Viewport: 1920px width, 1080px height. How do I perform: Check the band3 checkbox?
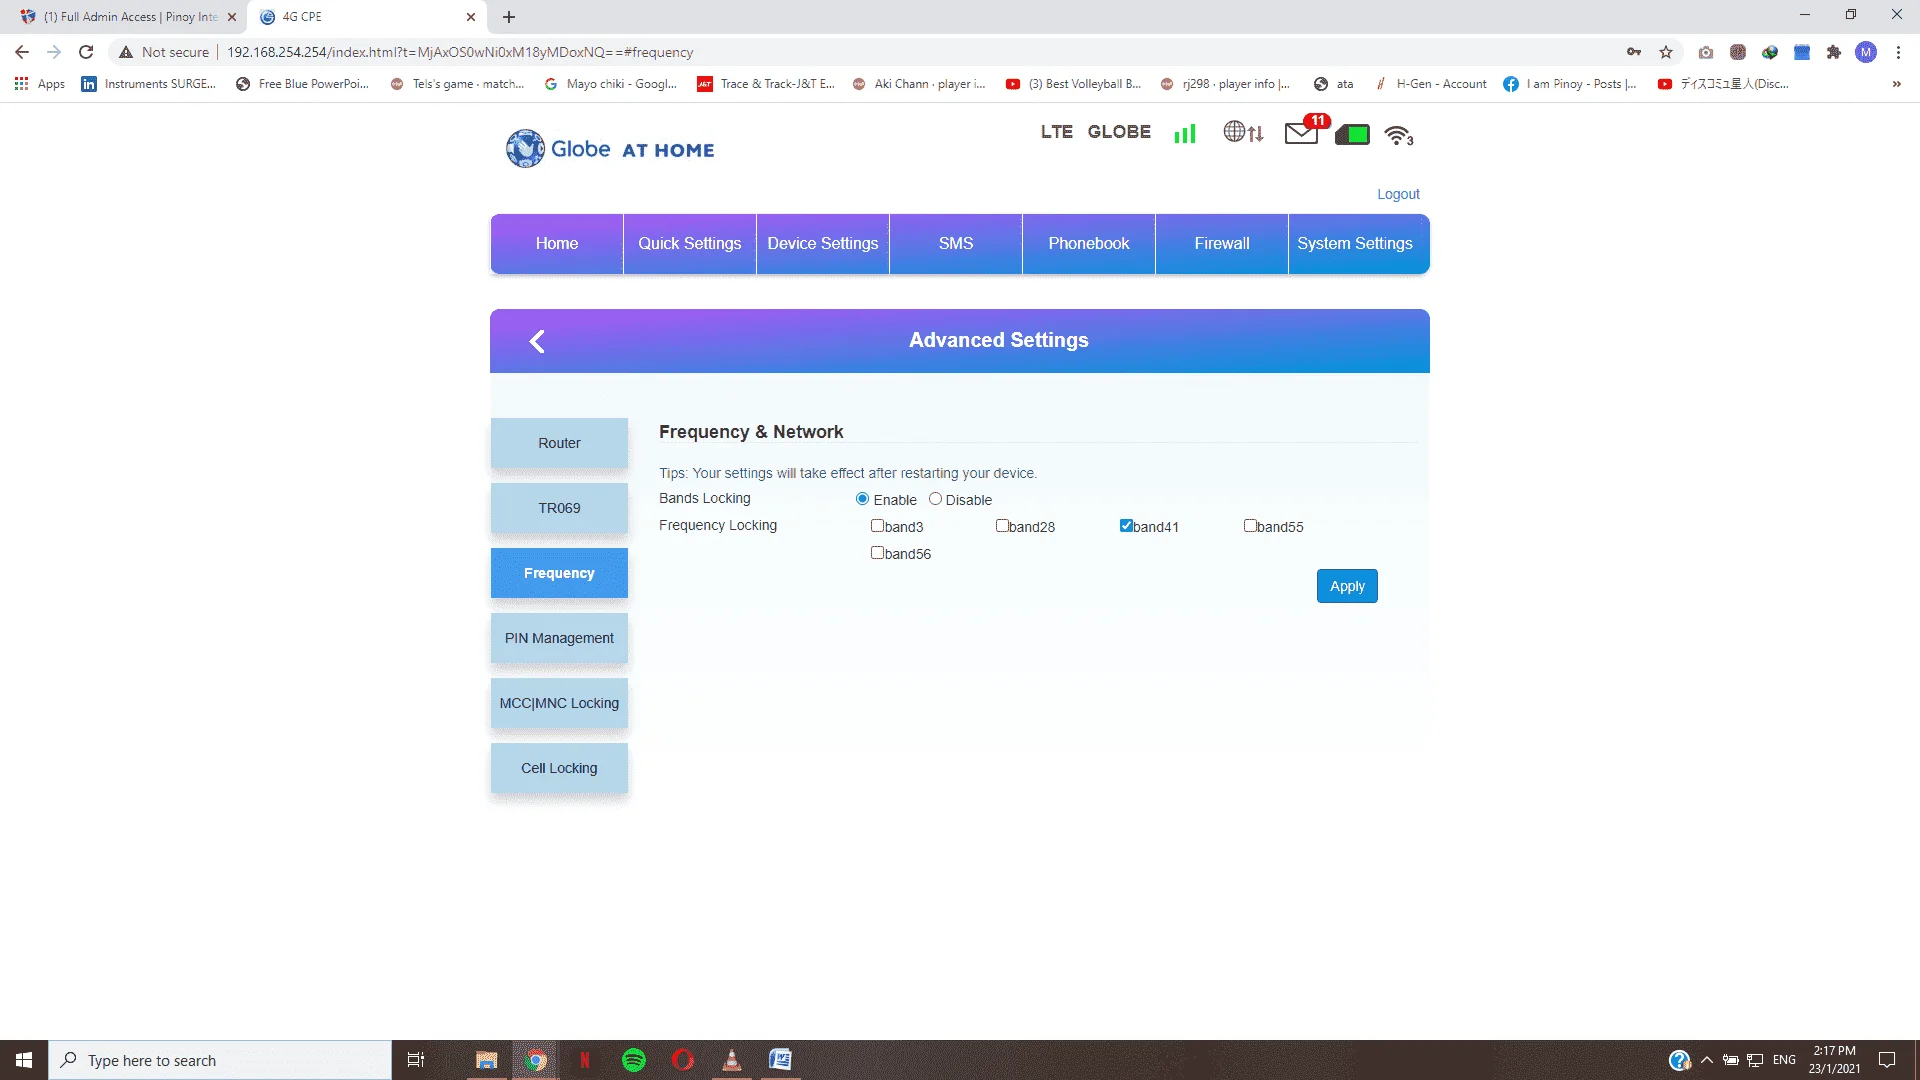pos(877,526)
